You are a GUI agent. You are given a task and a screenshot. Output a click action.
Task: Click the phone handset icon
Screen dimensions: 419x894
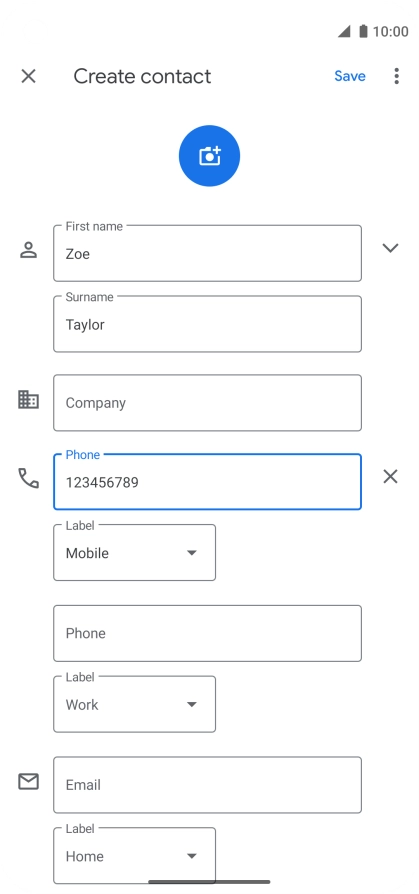[29, 478]
